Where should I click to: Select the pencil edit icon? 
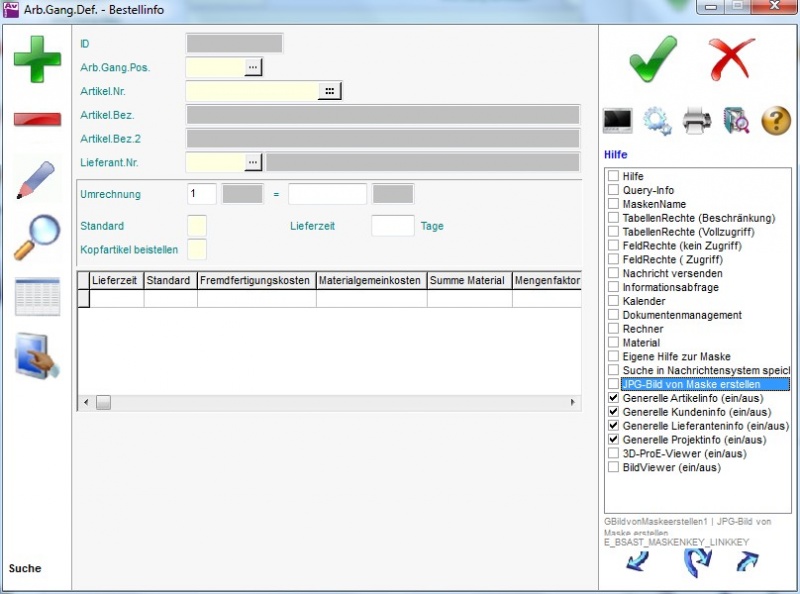click(x=37, y=179)
